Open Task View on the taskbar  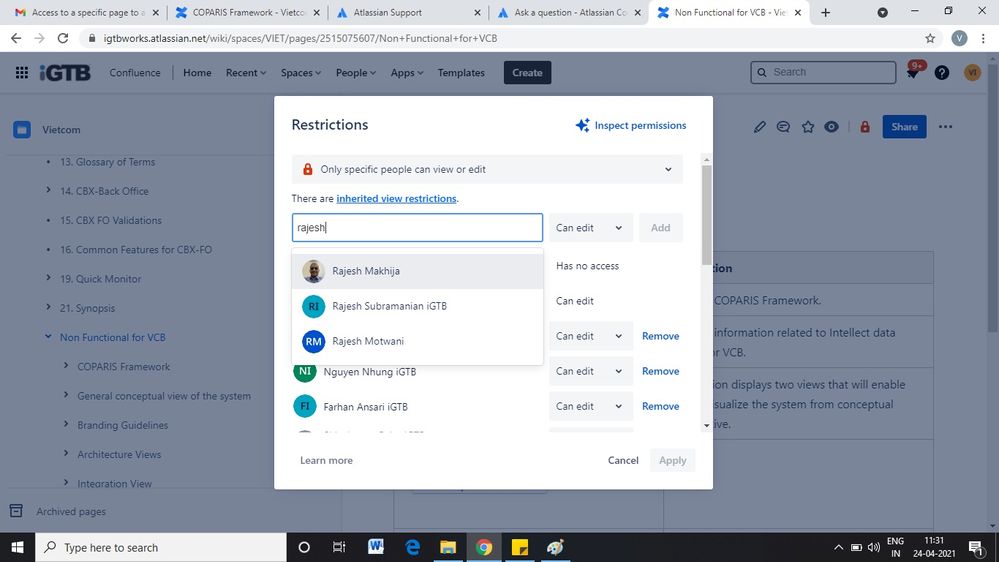(x=339, y=547)
